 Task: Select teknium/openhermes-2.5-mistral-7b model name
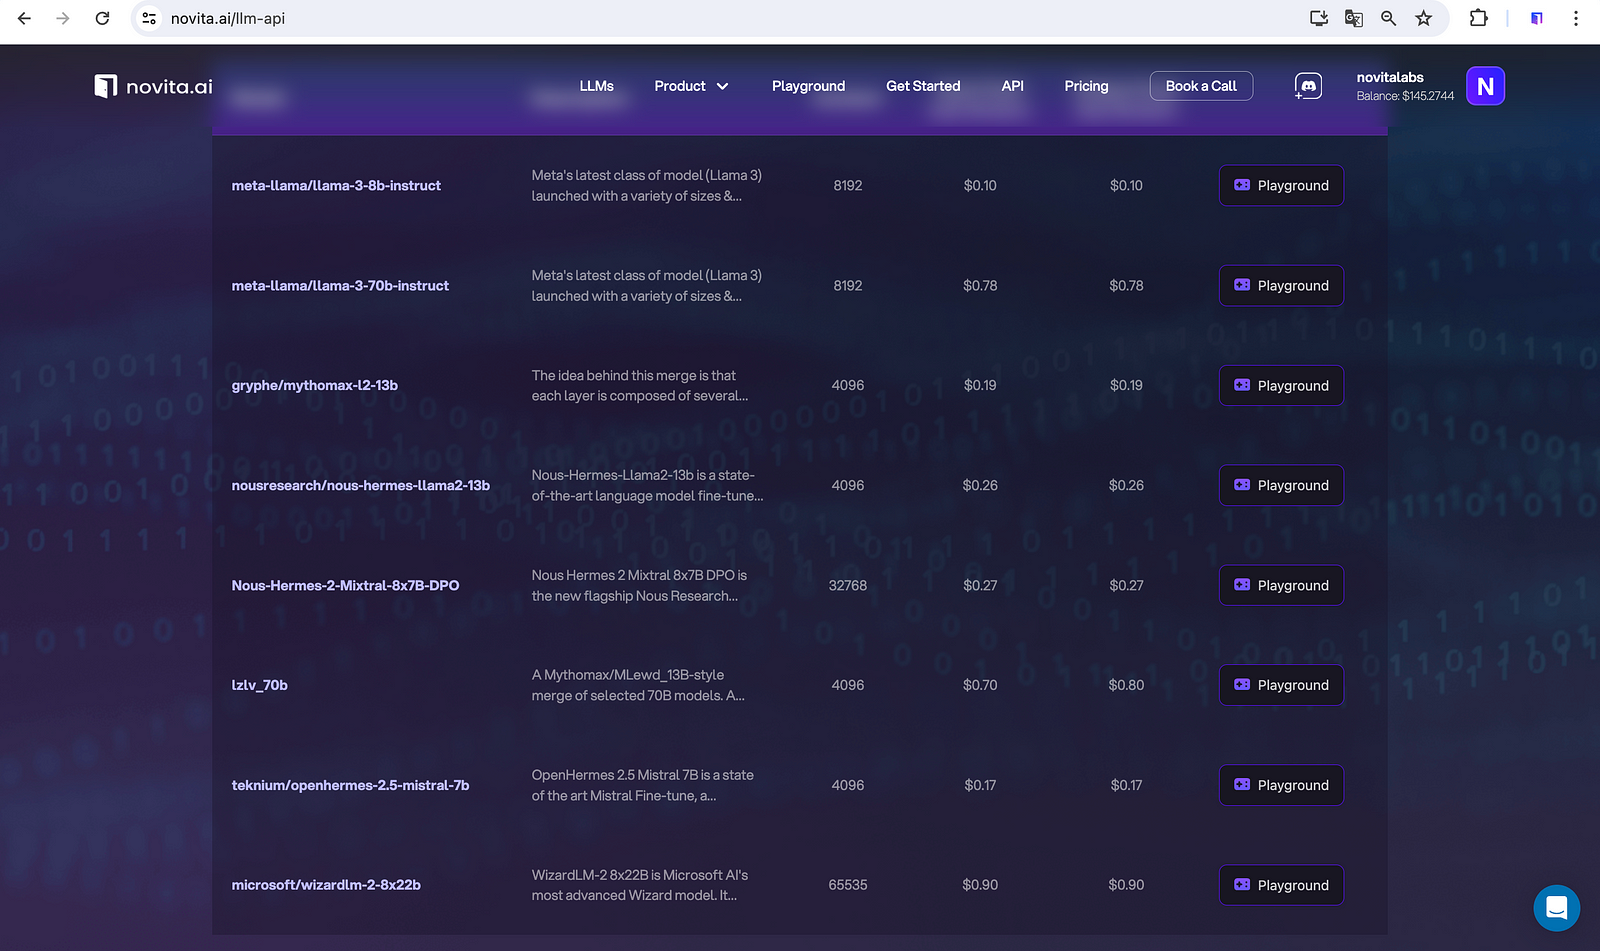[x=350, y=785]
